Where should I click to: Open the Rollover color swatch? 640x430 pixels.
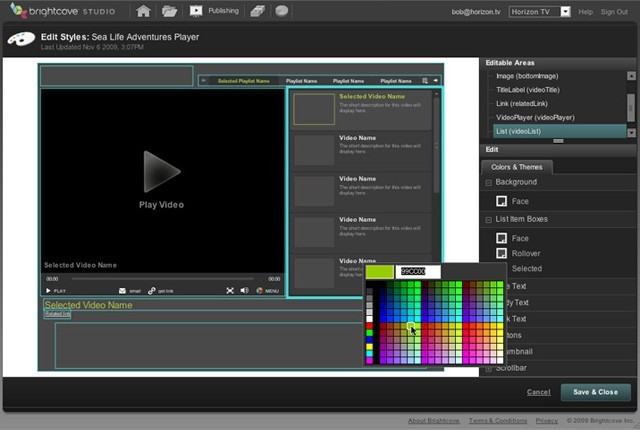(x=501, y=253)
